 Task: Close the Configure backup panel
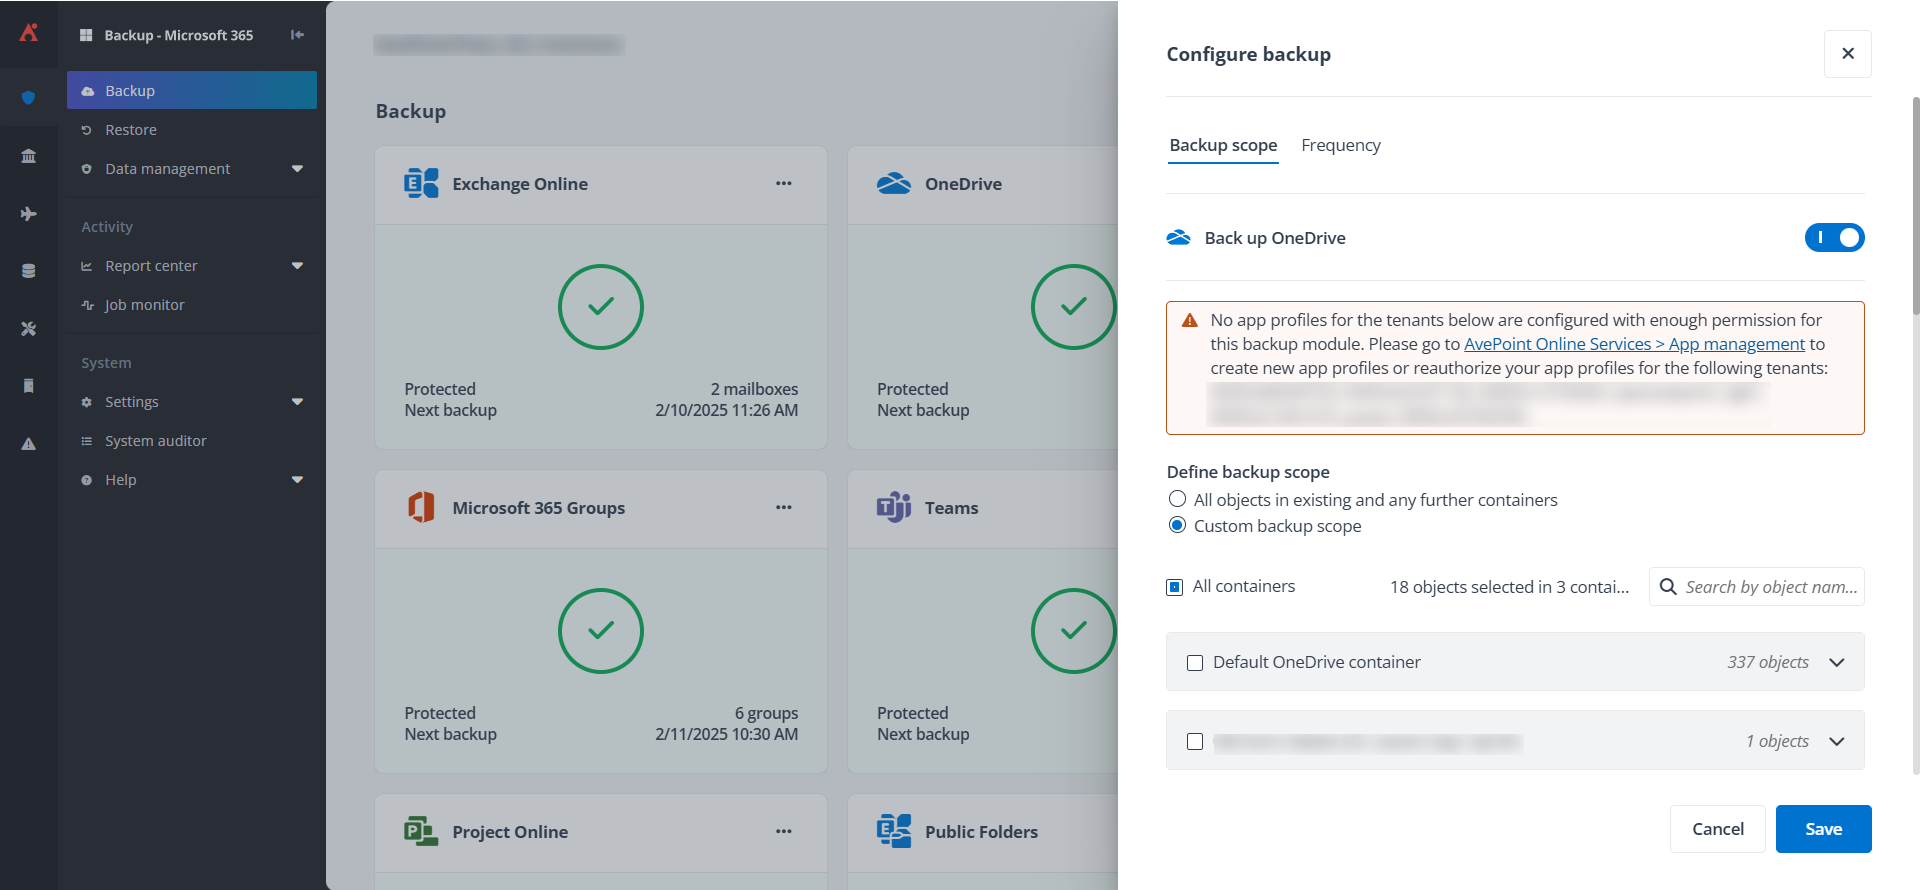click(x=1848, y=54)
